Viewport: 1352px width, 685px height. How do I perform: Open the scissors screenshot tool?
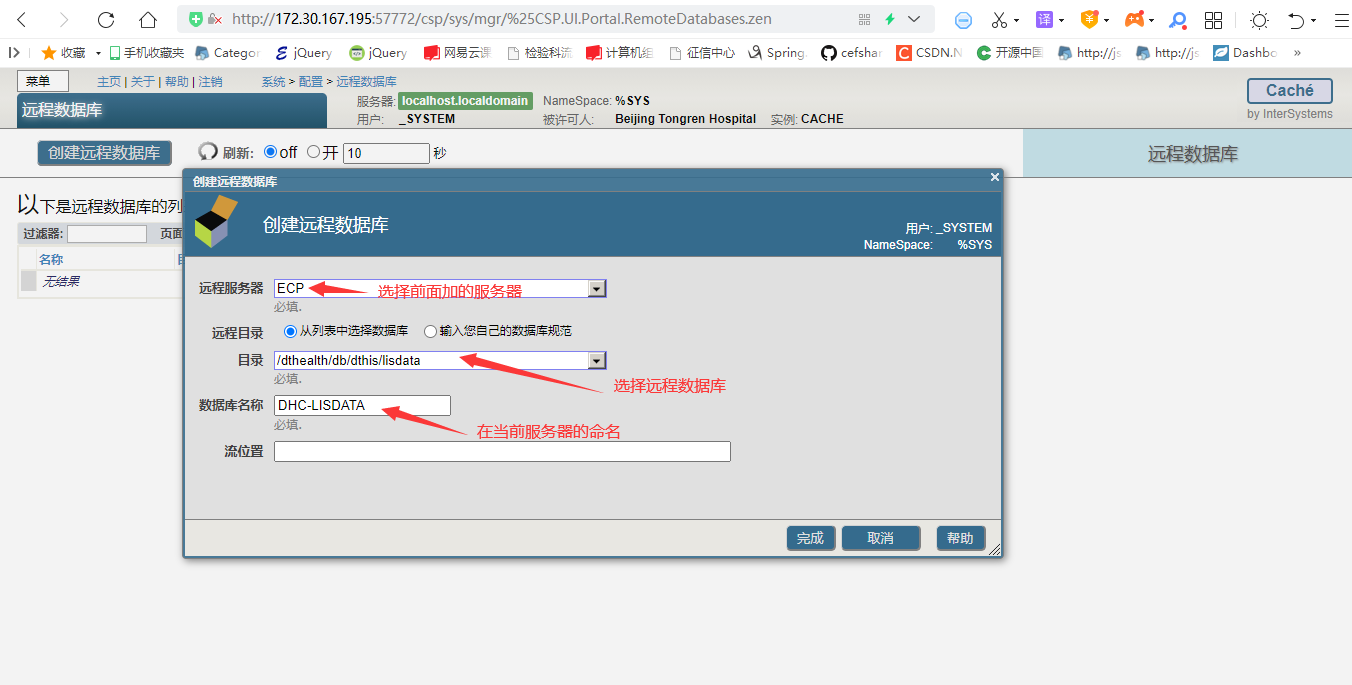click(999, 20)
